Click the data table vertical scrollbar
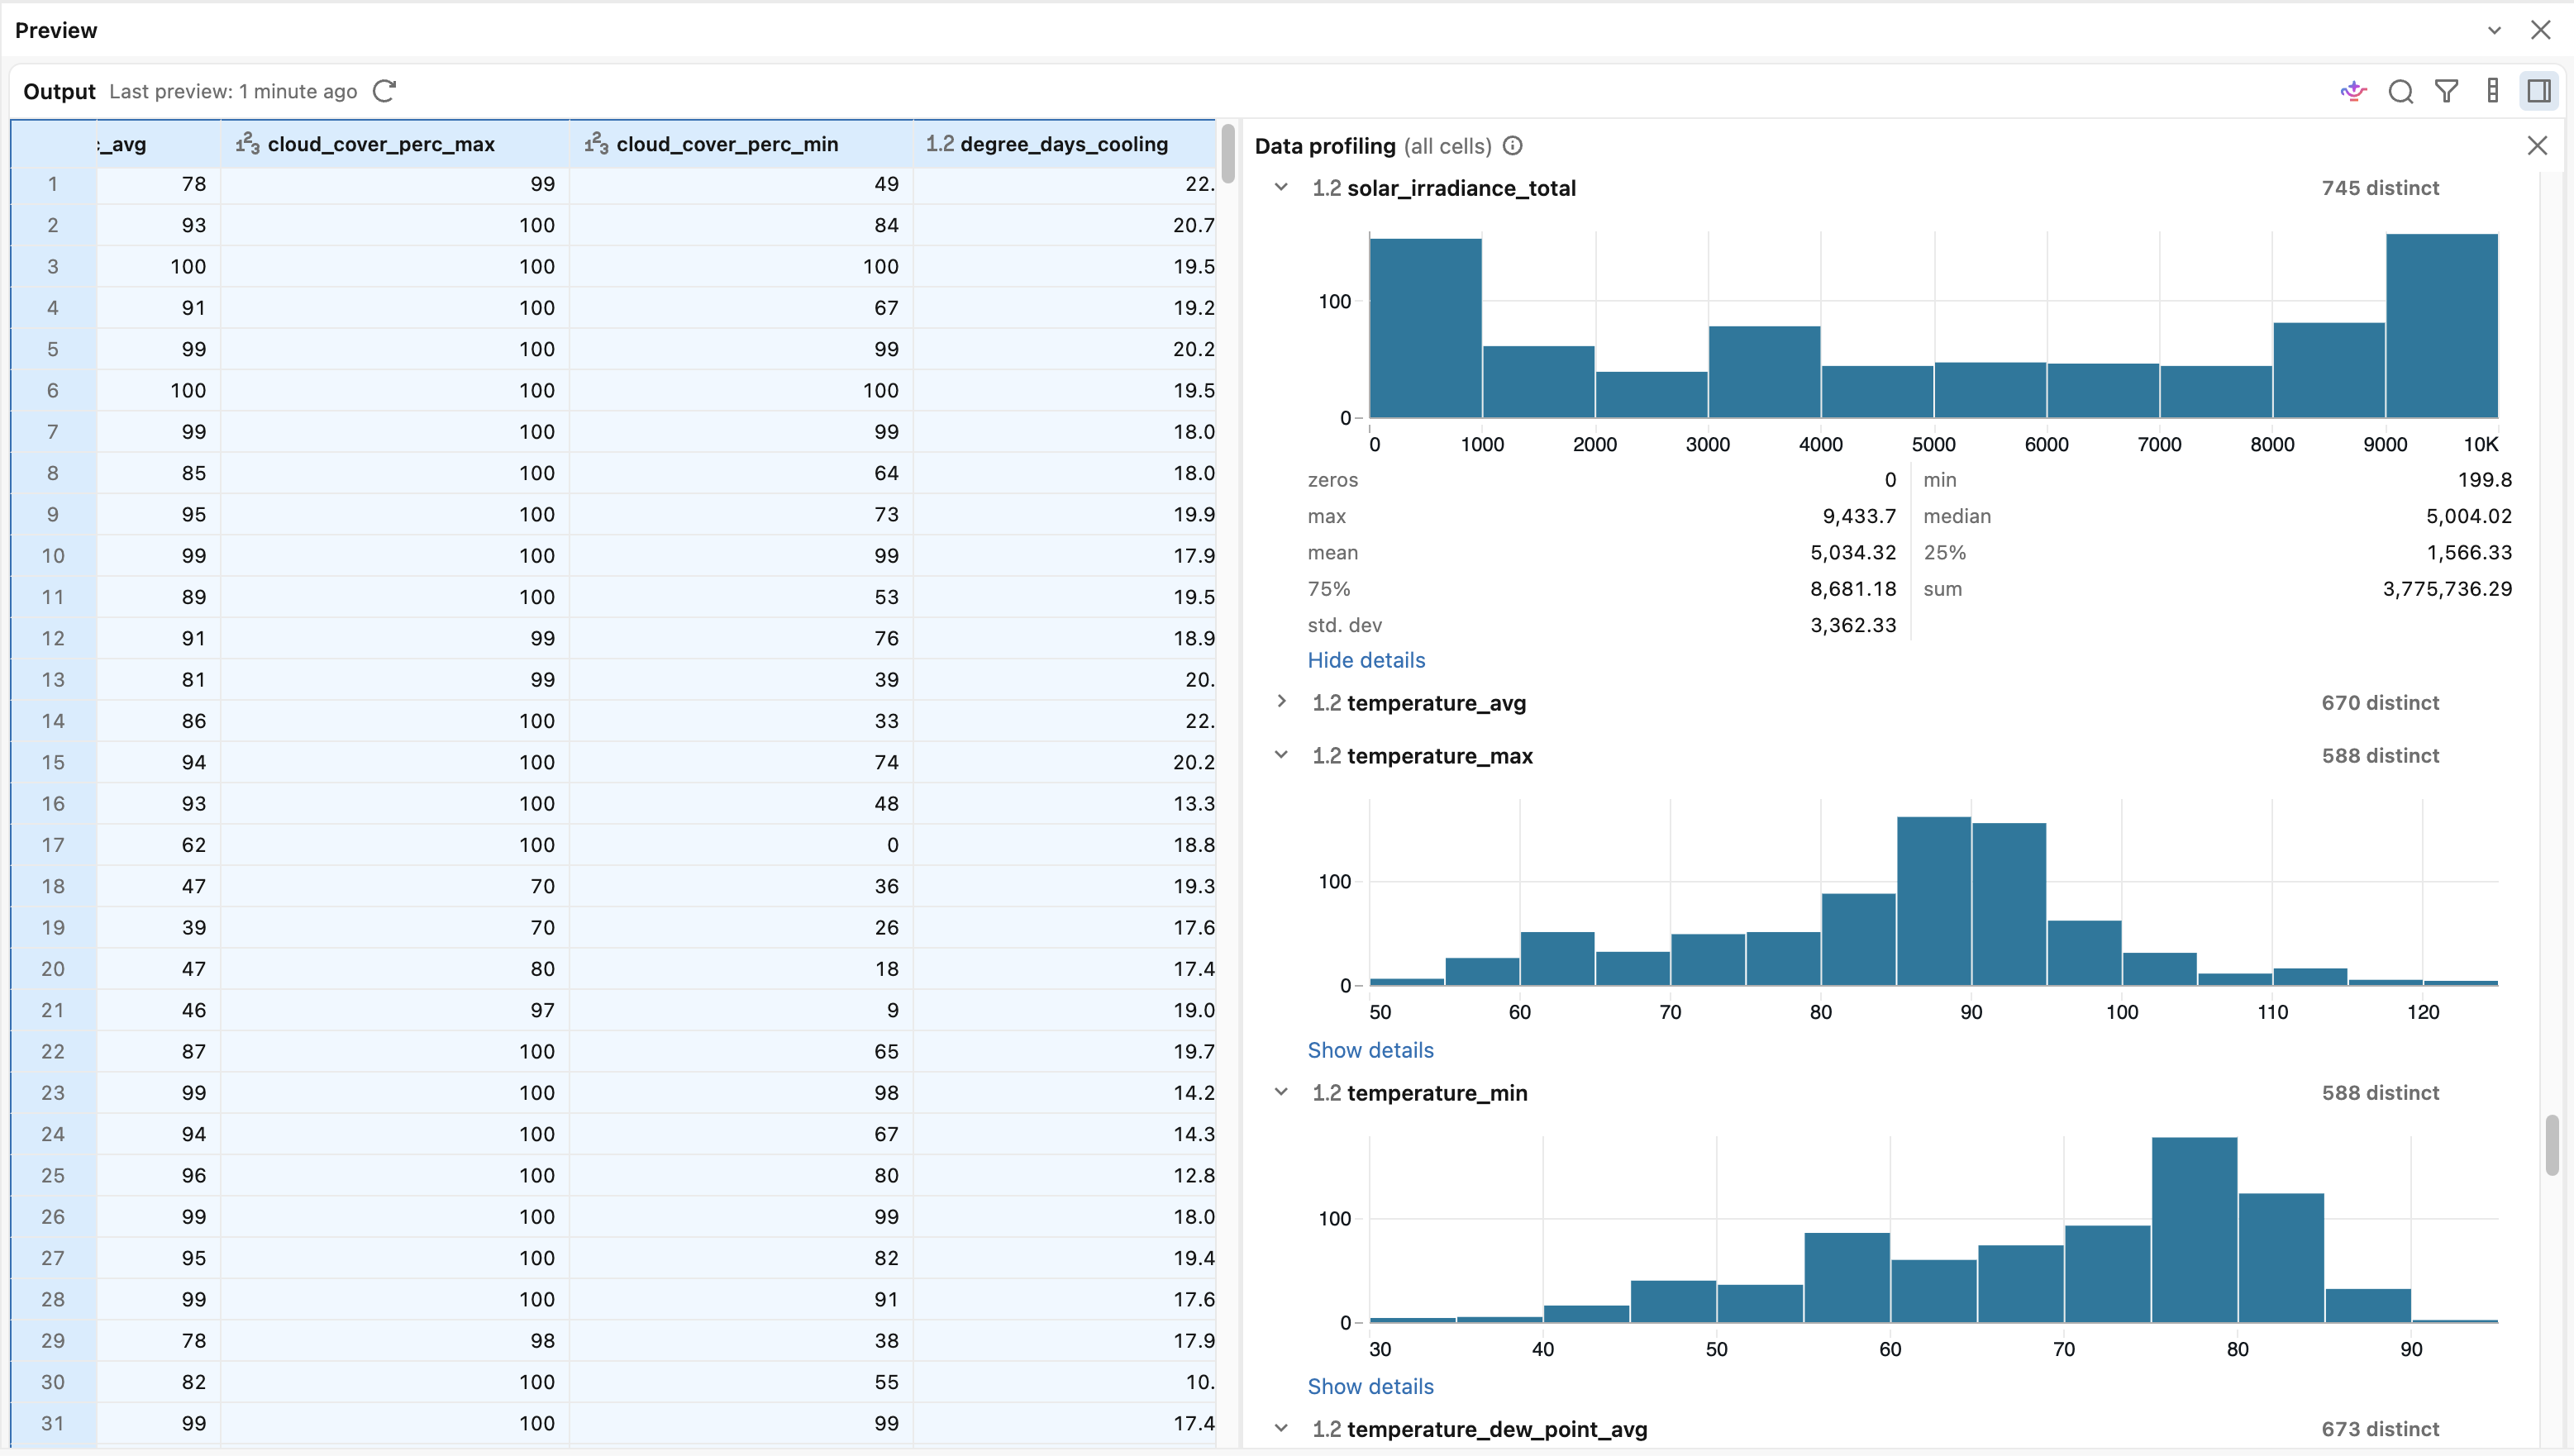The height and width of the screenshot is (1456, 2574). (x=1227, y=152)
